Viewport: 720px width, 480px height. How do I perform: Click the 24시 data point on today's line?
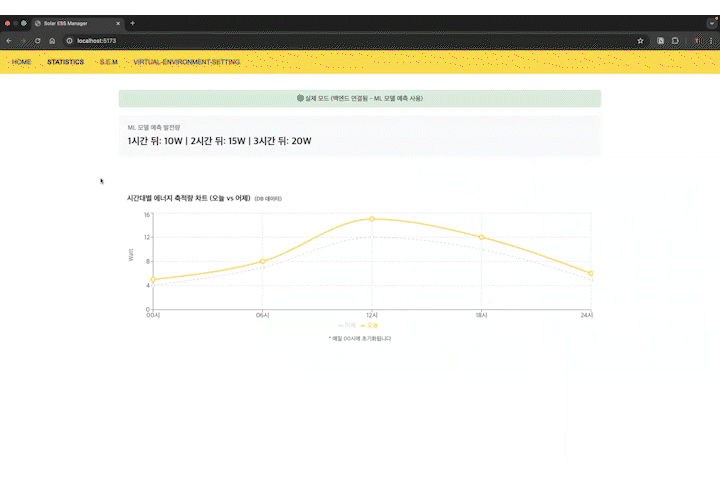tap(591, 273)
